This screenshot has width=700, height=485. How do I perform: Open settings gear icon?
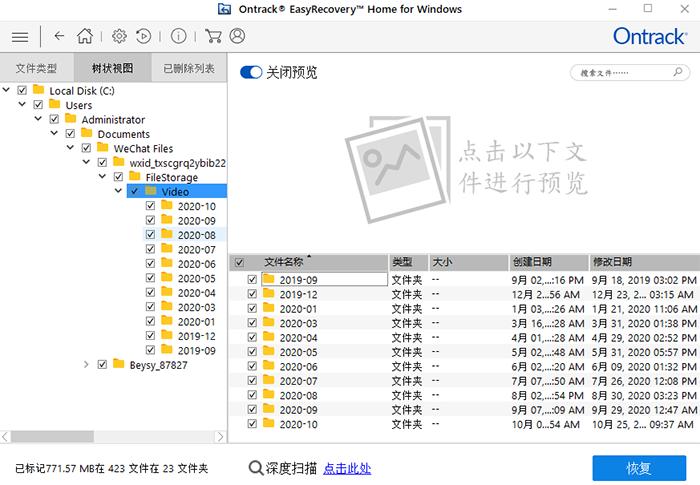click(x=119, y=36)
